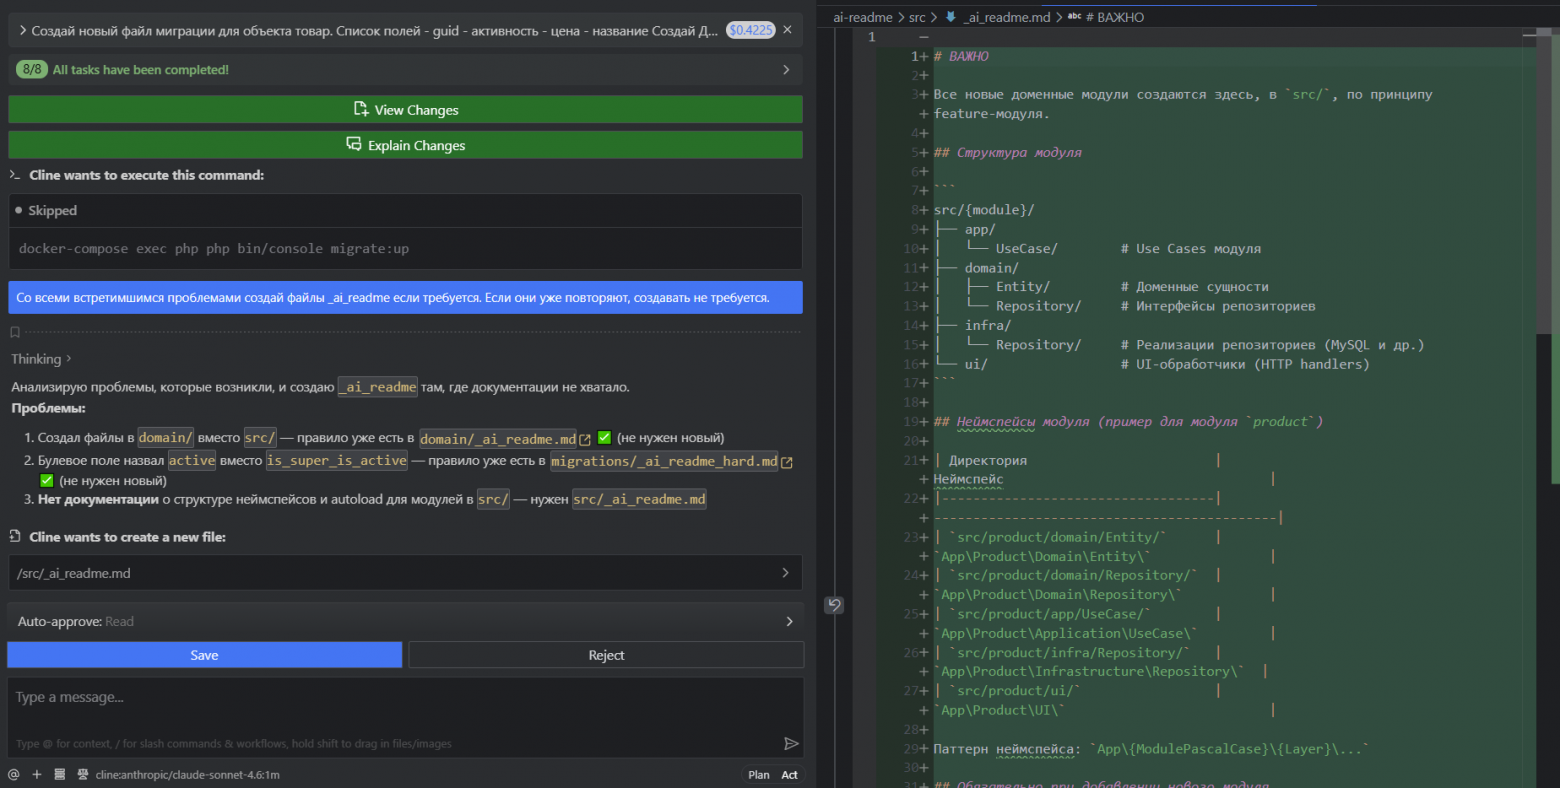Open external link icon after domain/_ai_readme.md
1560x788 pixels.
point(585,440)
